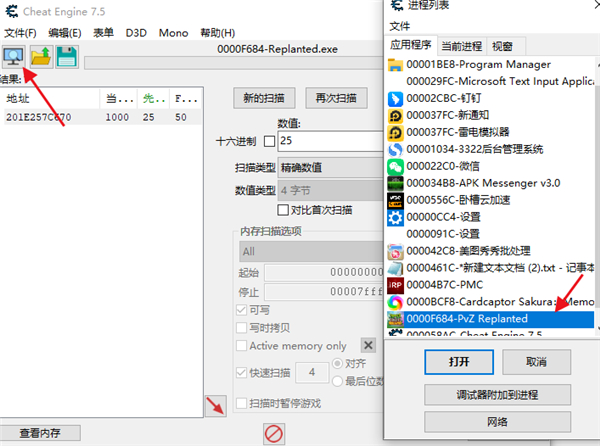The image size is (600, 446).
Task: Open the 编辑(E) menu
Action: [65, 33]
